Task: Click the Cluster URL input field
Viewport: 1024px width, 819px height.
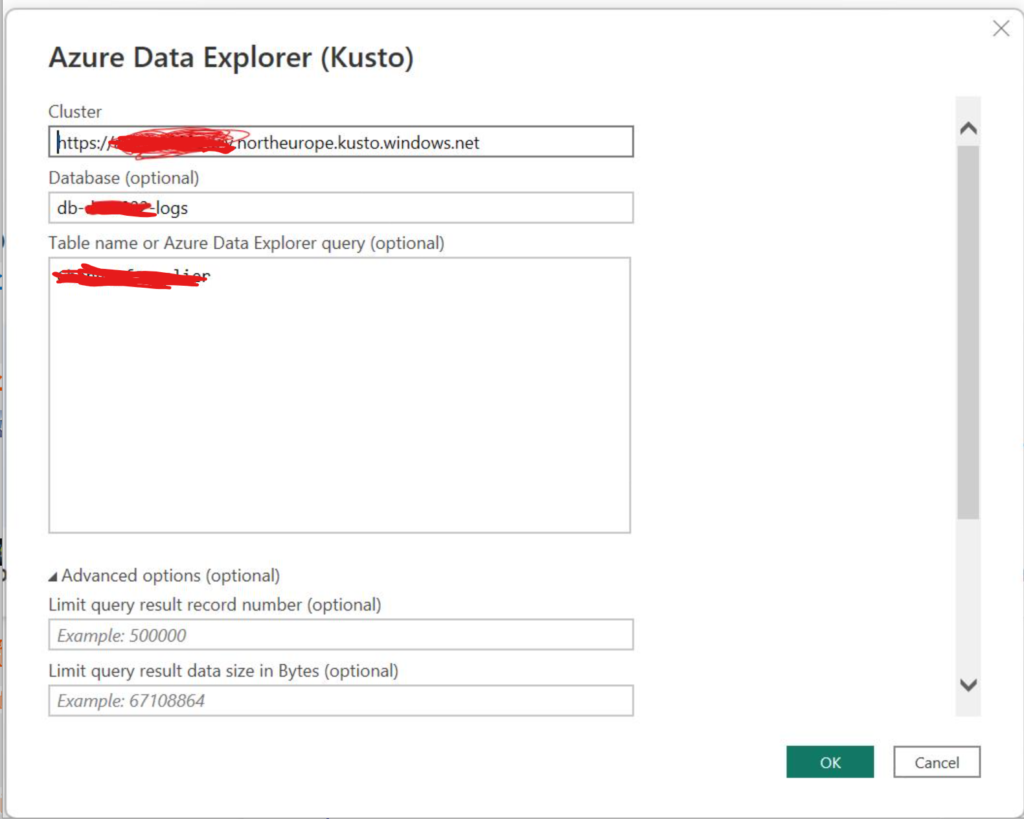Action: (341, 142)
